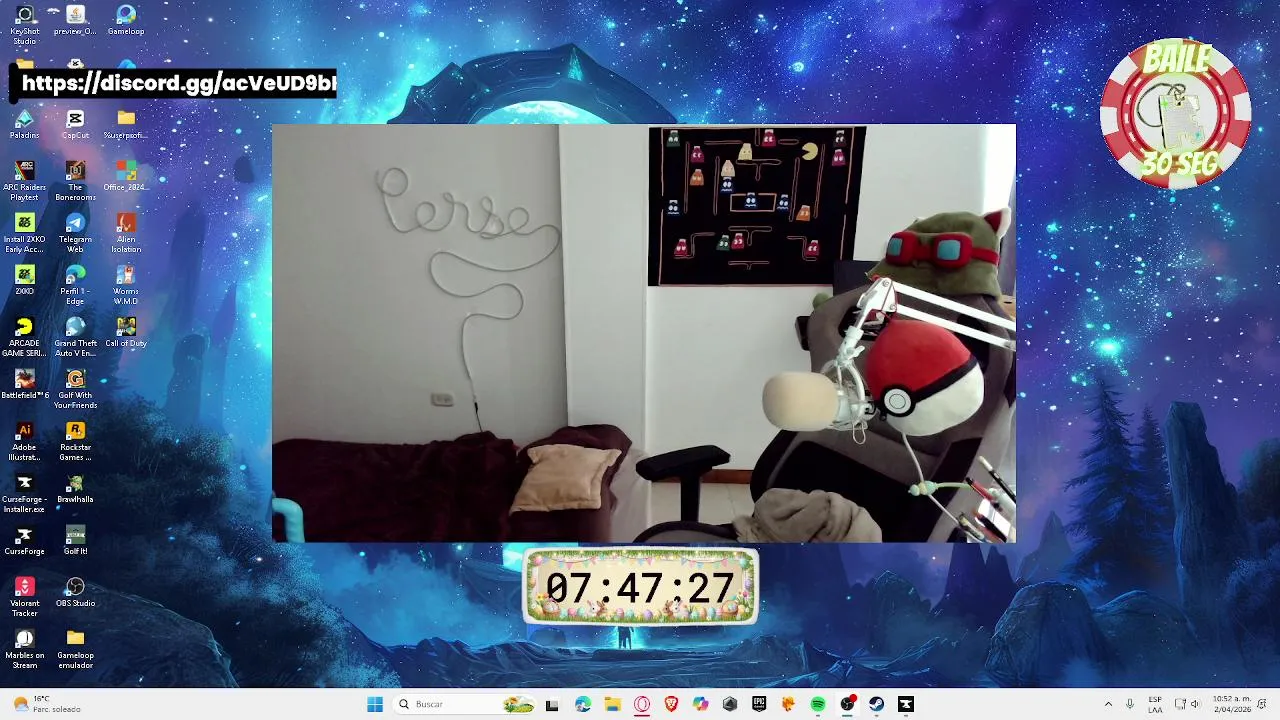Viewport: 1280px width, 720px height.
Task: Open Microsoft Edge from the taskbar
Action: [583, 704]
